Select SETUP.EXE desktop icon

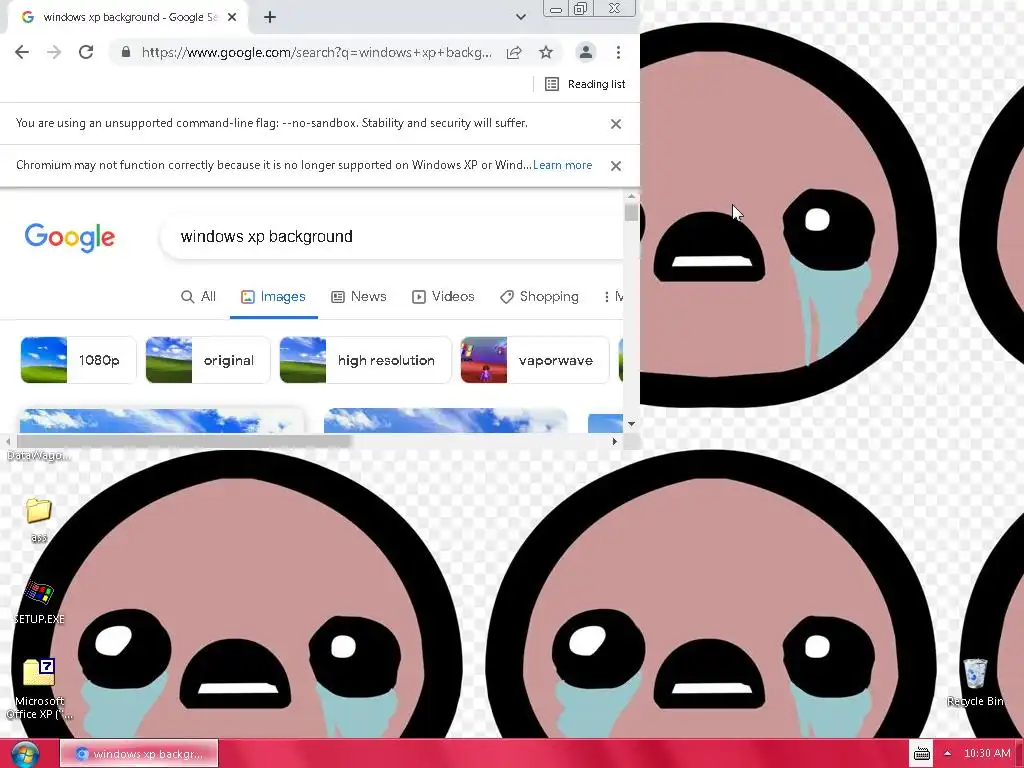click(39, 602)
